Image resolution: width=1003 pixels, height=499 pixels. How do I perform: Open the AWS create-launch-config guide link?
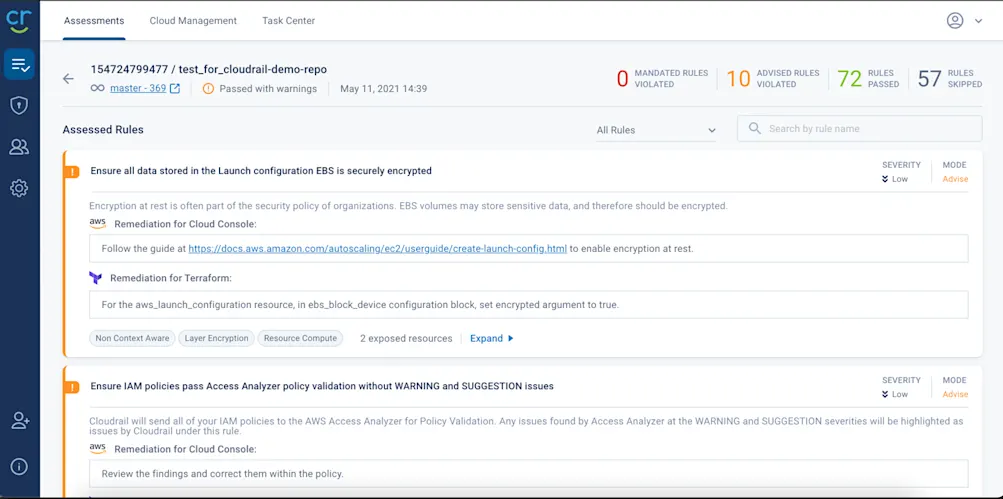(x=377, y=249)
